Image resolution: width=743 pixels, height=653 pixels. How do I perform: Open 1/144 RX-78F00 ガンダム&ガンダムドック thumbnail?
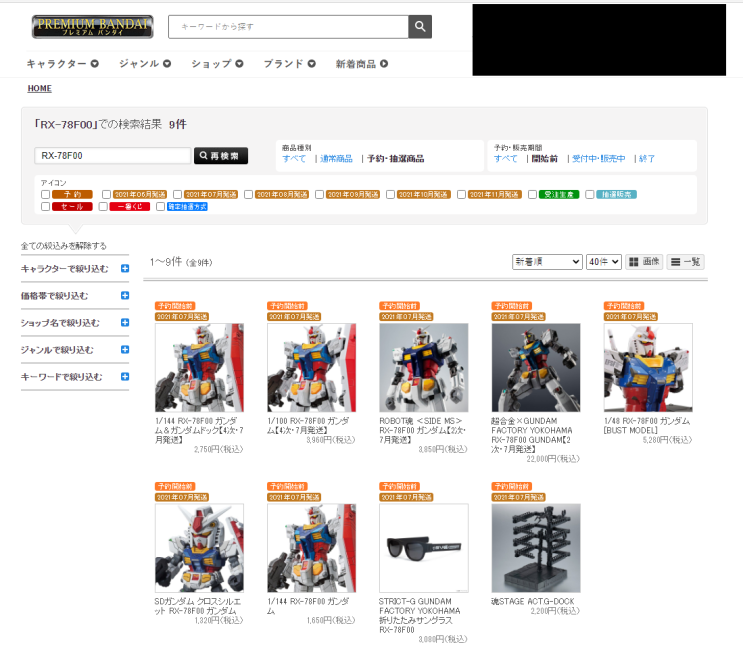[x=199, y=368]
